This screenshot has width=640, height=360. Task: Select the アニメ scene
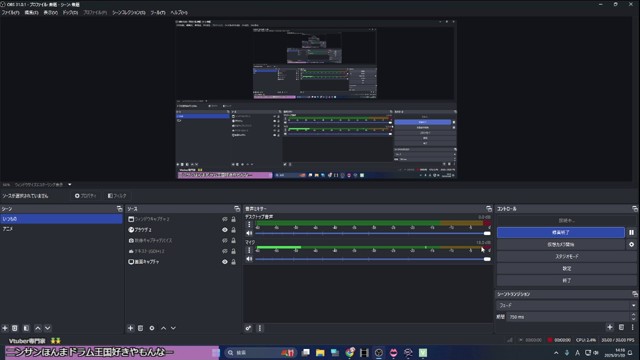click(61, 229)
